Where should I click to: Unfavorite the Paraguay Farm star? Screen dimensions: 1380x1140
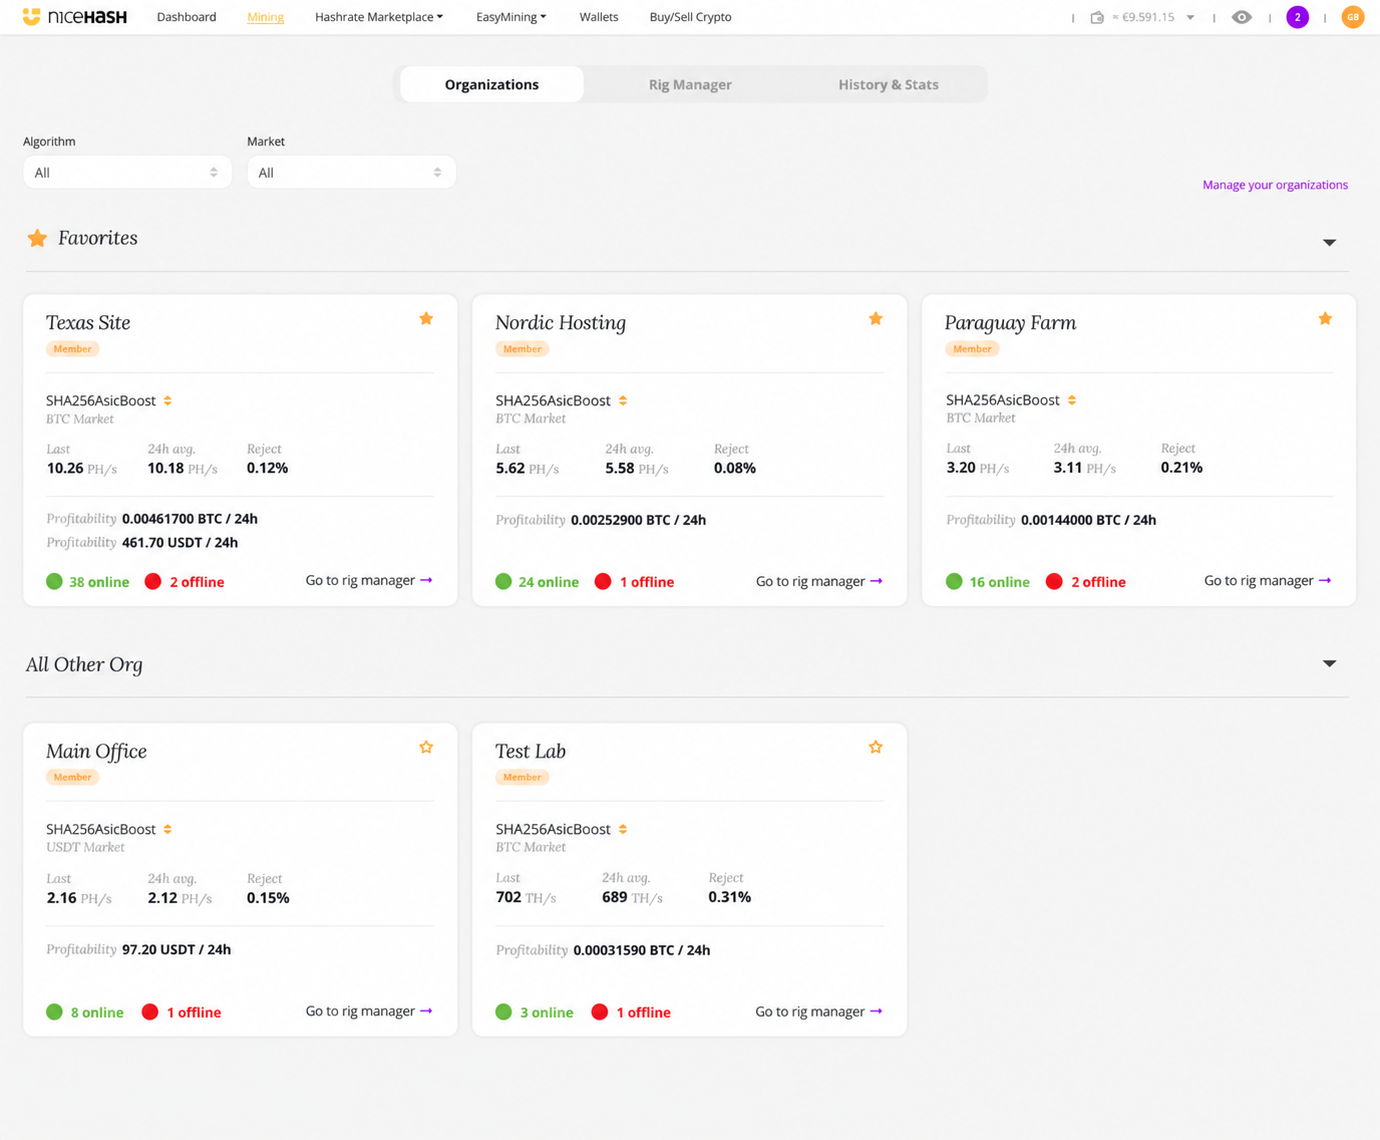pyautogui.click(x=1325, y=319)
